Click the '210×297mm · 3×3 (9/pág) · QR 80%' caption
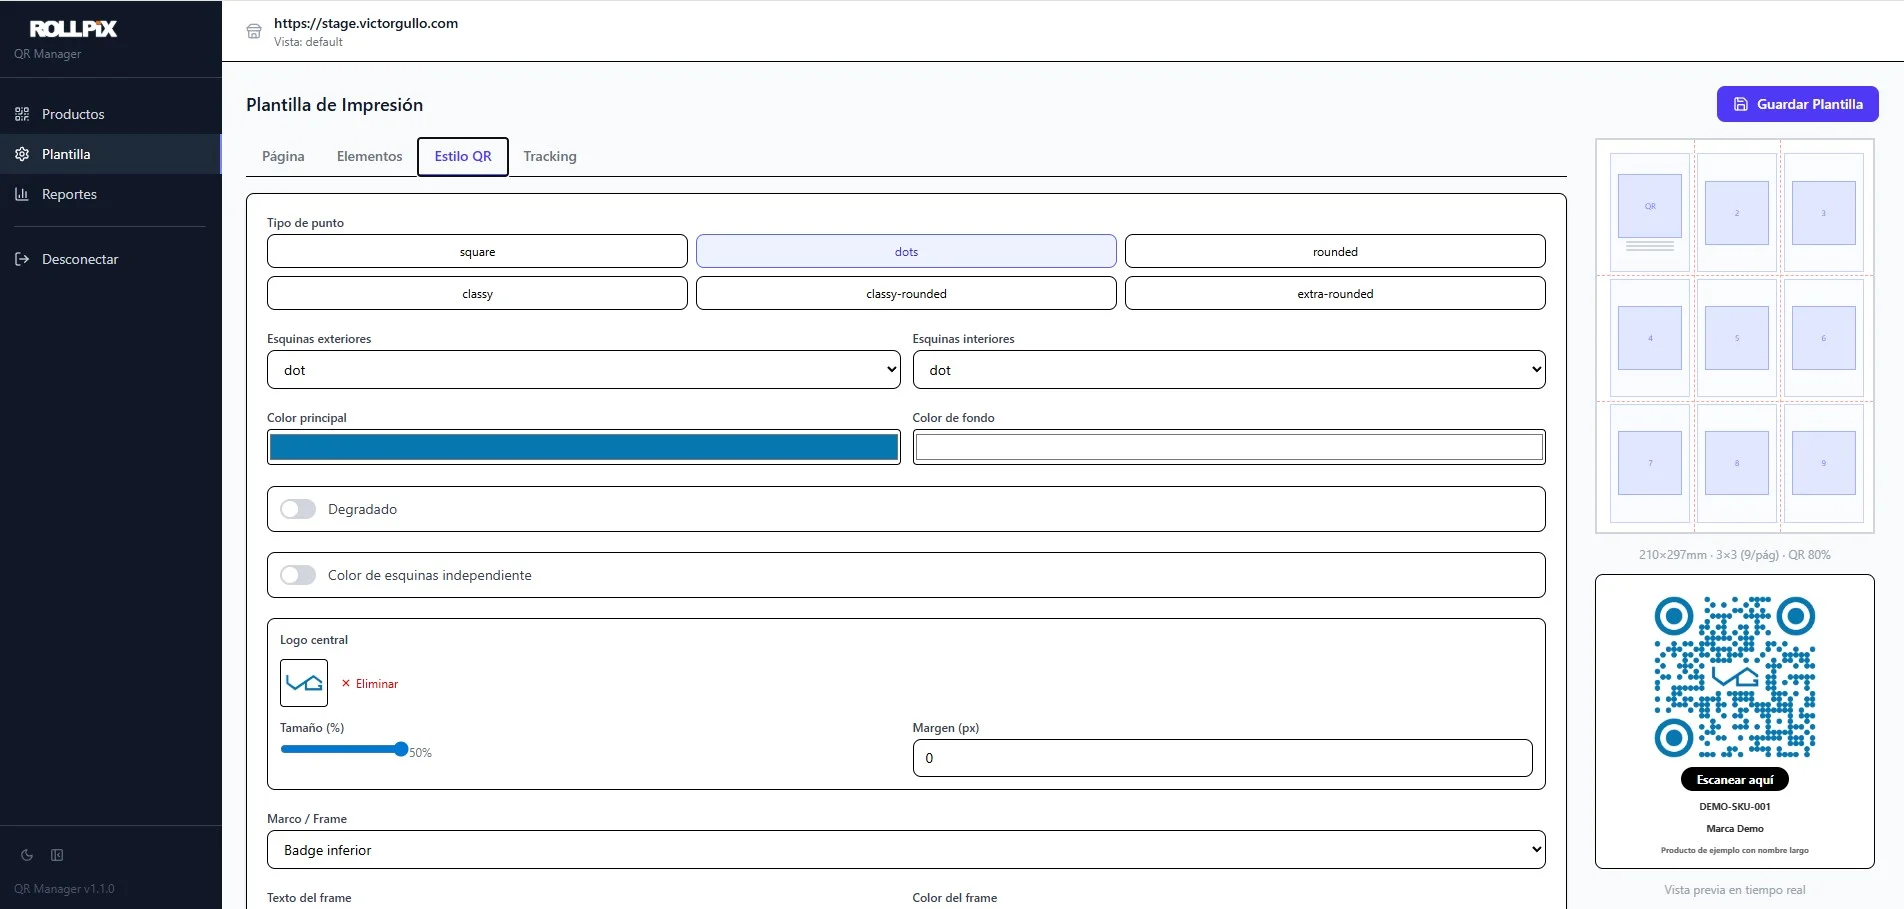The image size is (1904, 909). coord(1735,555)
